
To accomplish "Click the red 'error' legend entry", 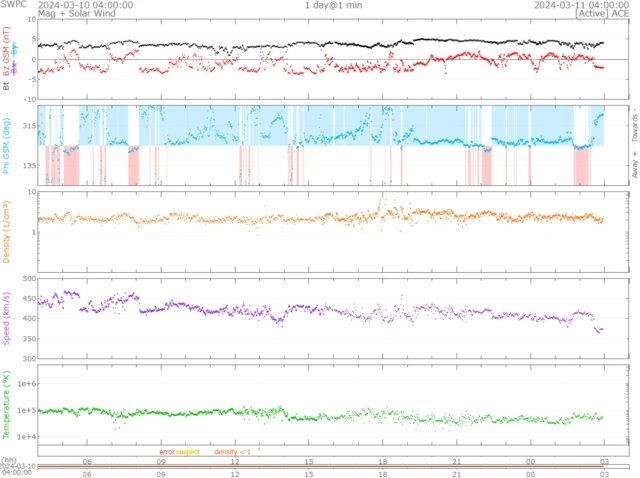I will 166,452.
